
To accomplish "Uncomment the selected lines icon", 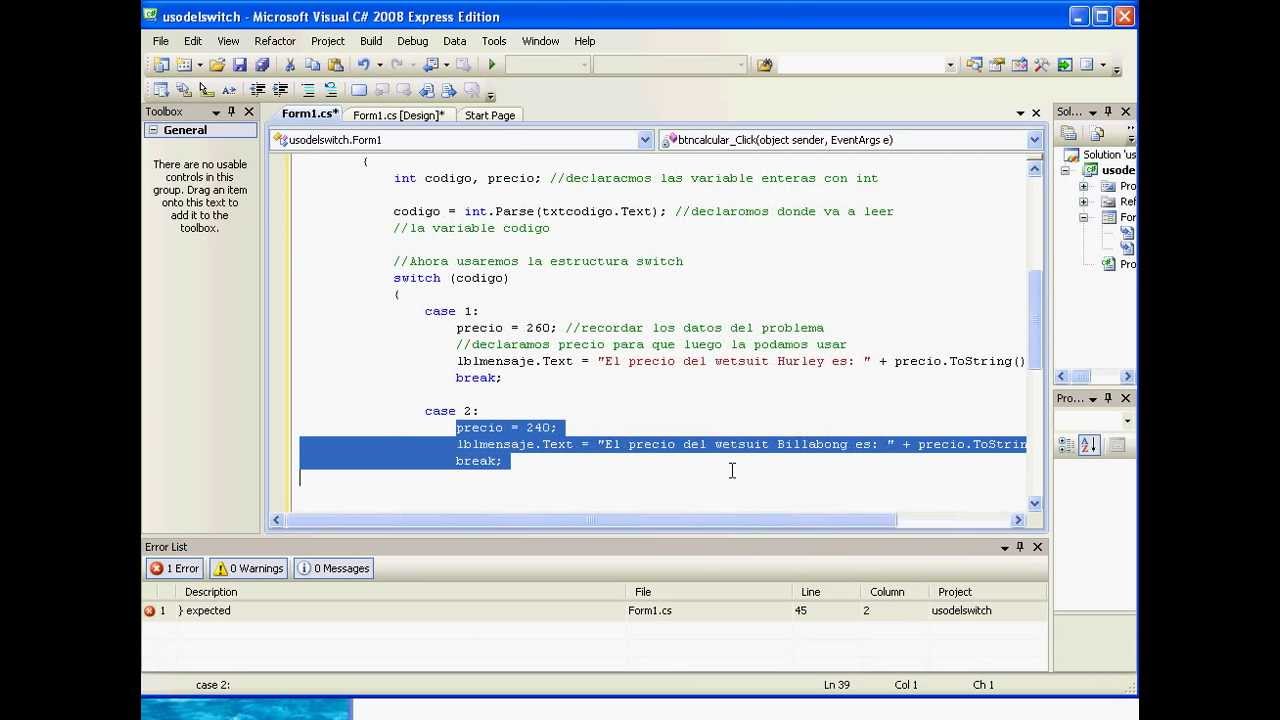I will tap(331, 90).
